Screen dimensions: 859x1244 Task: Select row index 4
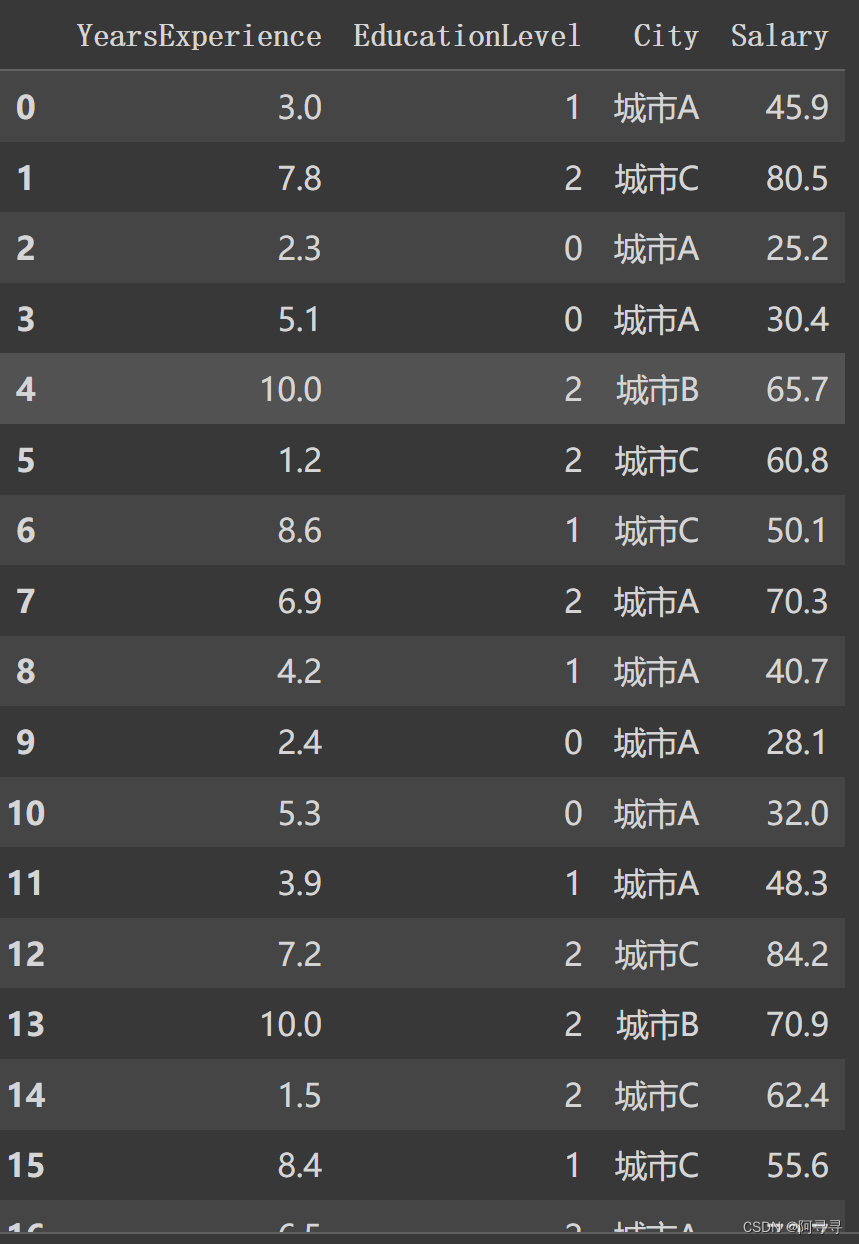click(x=26, y=389)
